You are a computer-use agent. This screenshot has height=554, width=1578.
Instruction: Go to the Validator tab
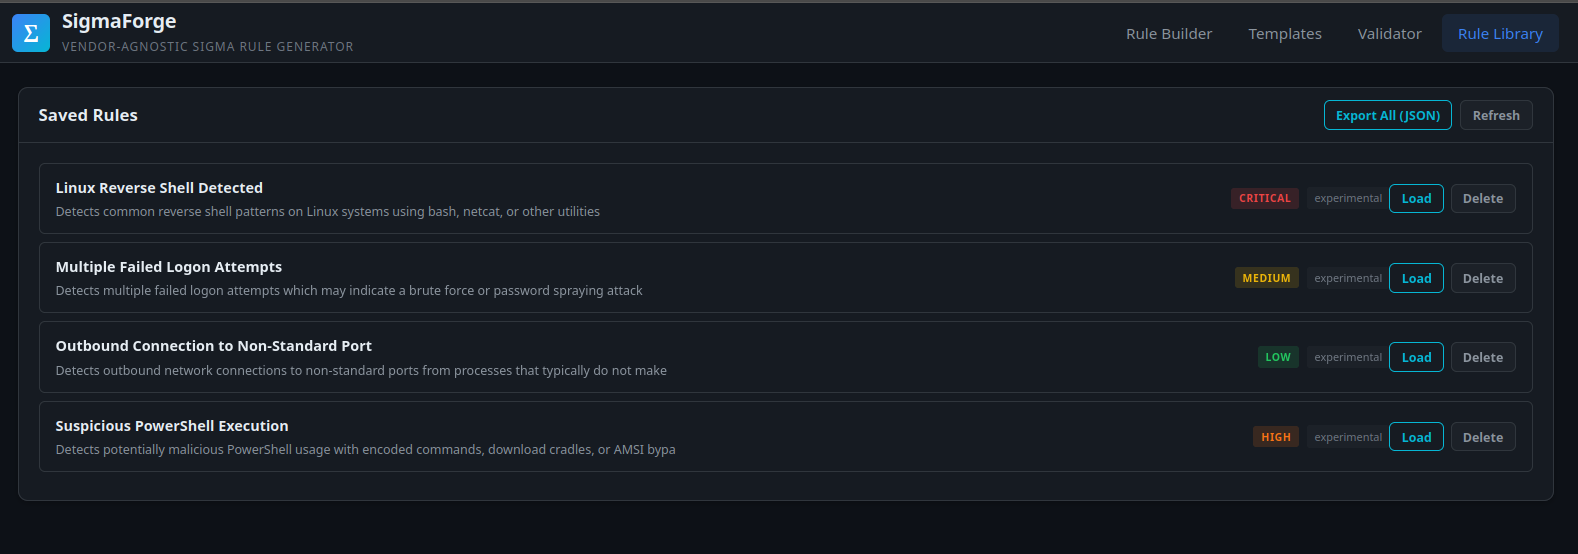point(1389,34)
